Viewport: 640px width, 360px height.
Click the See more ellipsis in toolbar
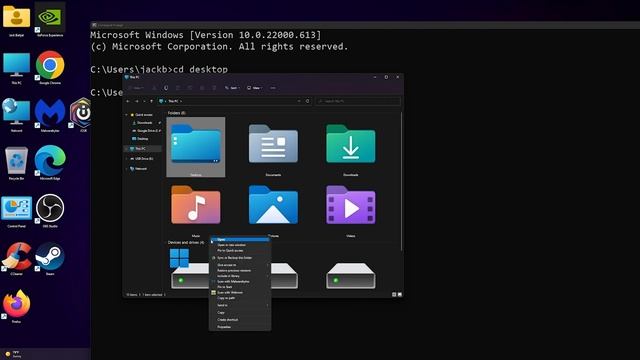click(273, 88)
